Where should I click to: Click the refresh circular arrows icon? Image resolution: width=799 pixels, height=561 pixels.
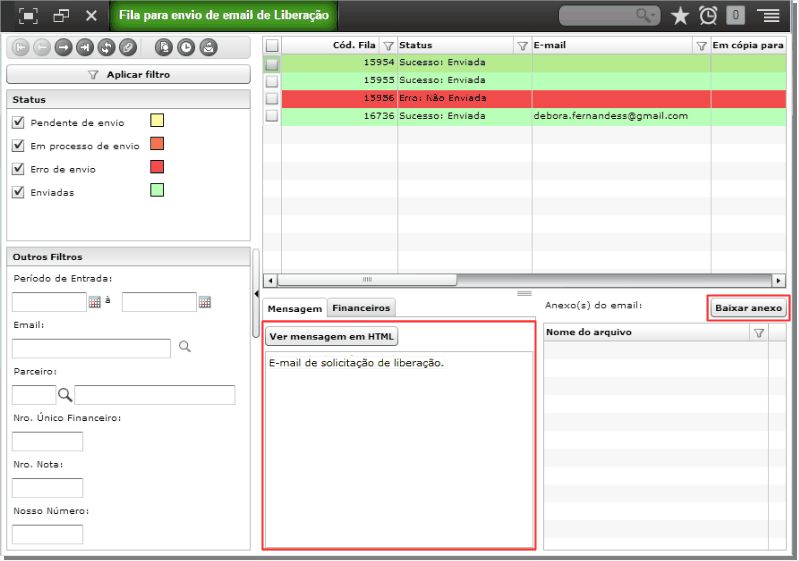pos(106,47)
